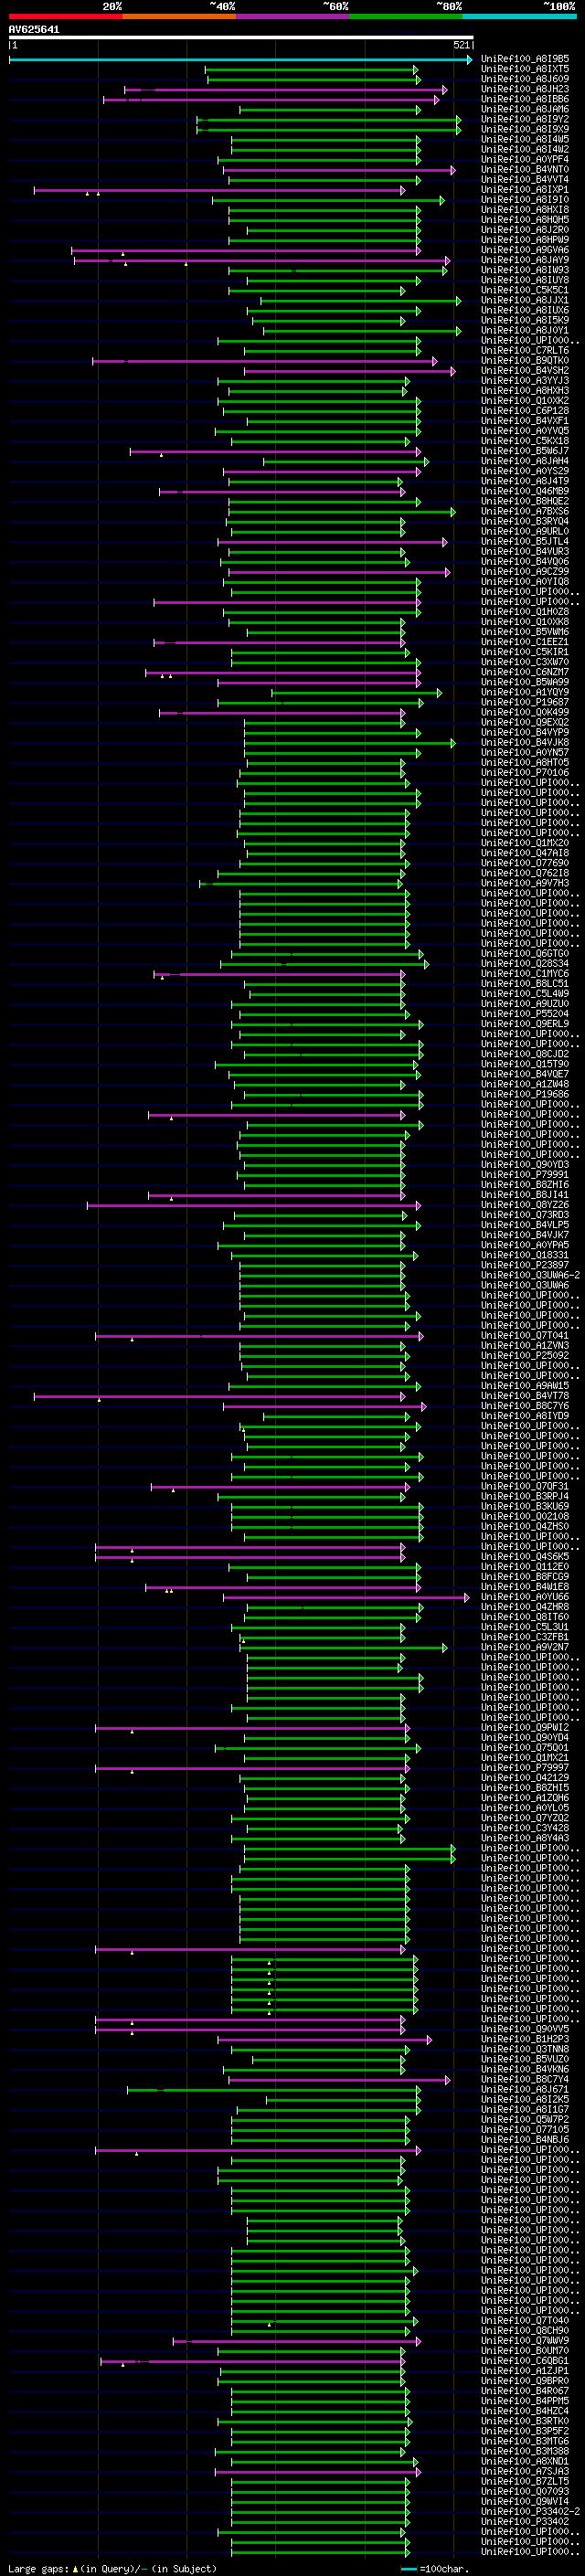Select the UniRef100_C1EEZ1 label
The image size is (585, 2576).
click(x=525, y=642)
